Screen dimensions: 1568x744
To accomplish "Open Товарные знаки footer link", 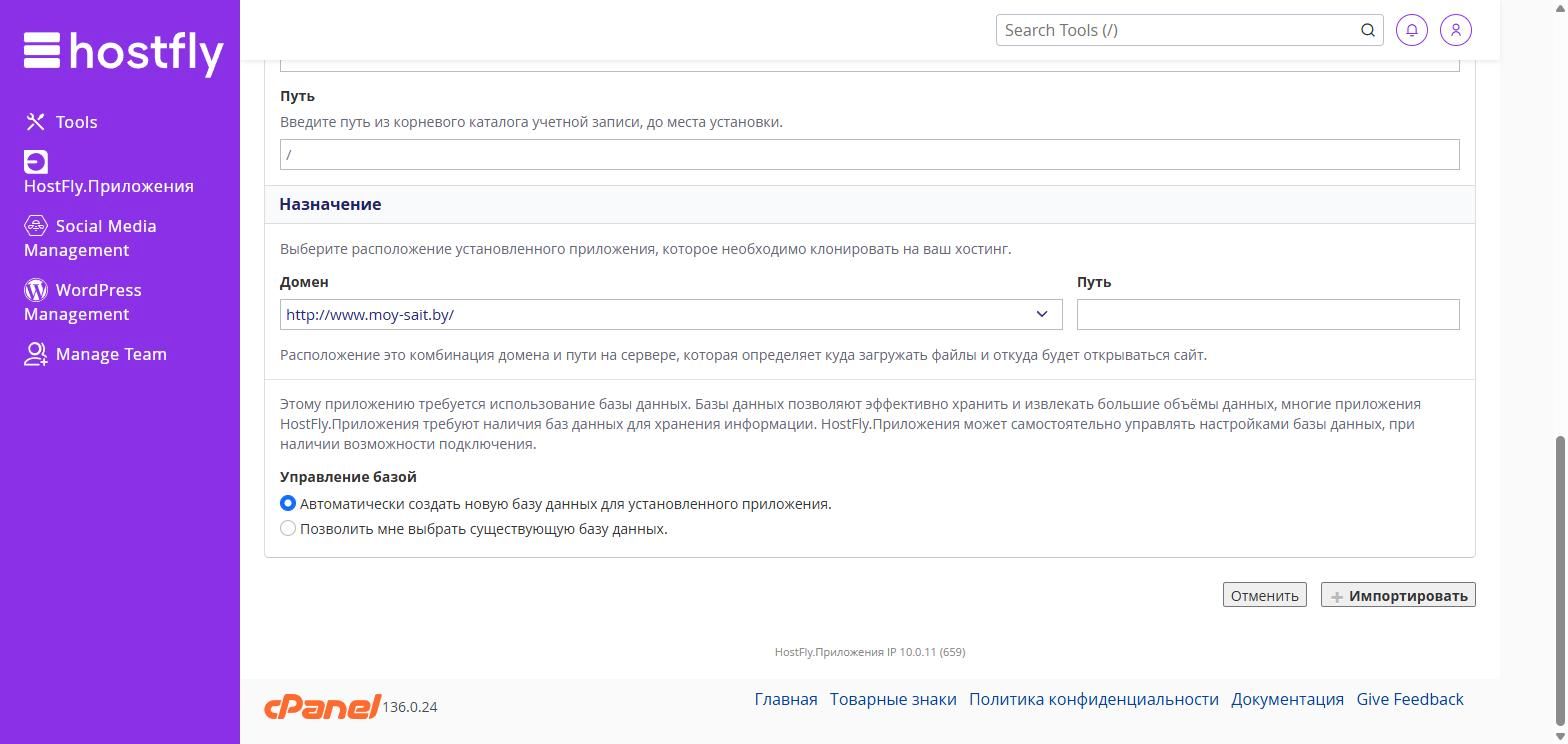I will coord(893,699).
